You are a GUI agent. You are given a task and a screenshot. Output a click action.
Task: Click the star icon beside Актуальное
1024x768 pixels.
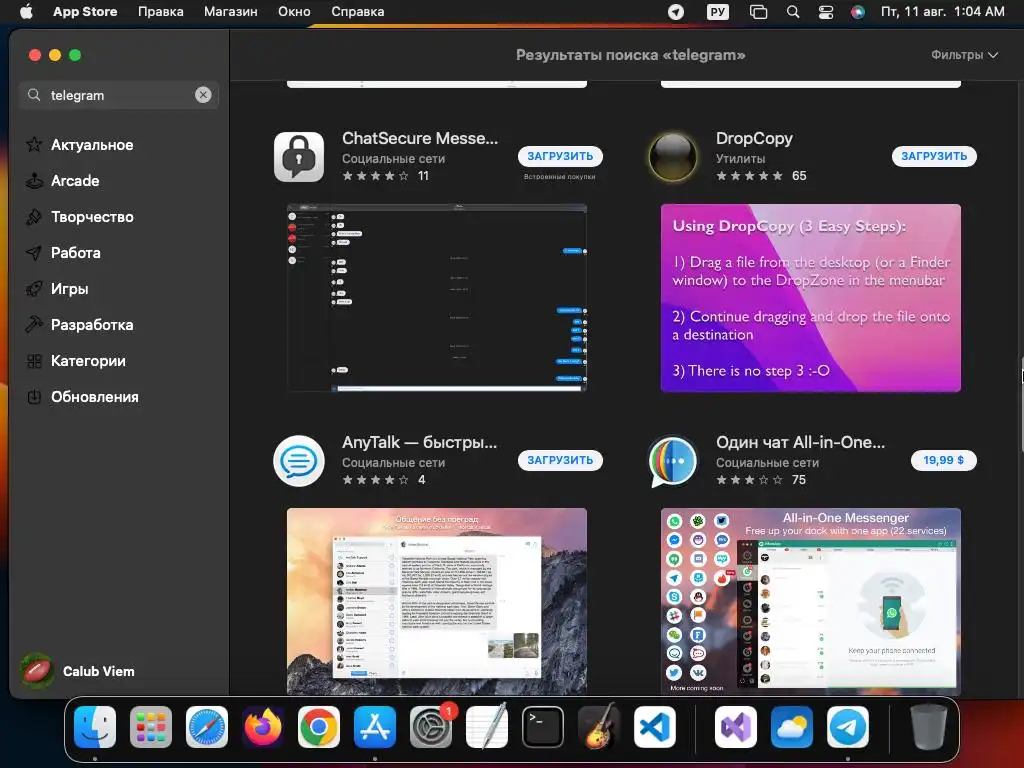pyautogui.click(x=34, y=144)
